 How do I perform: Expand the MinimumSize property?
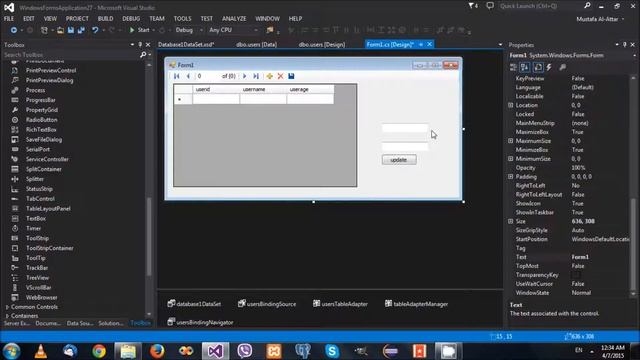click(x=511, y=158)
